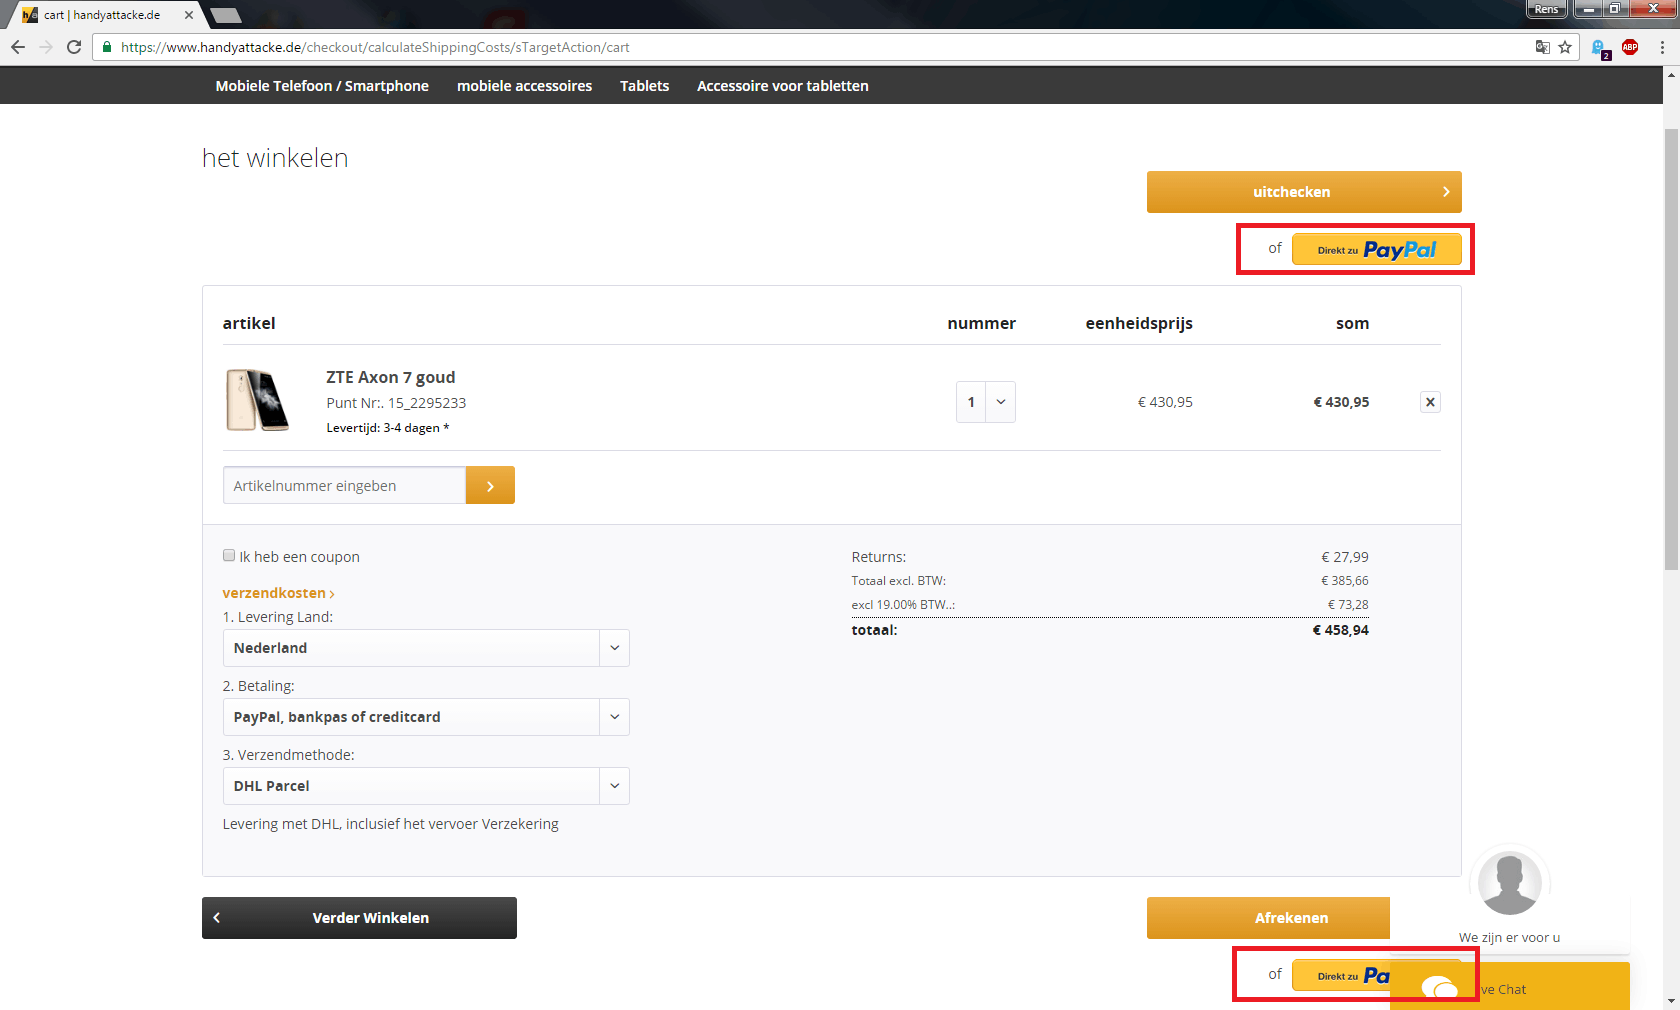Click the blue extension icon with badge
Image resolution: width=1680 pixels, height=1010 pixels.
[x=1599, y=48]
